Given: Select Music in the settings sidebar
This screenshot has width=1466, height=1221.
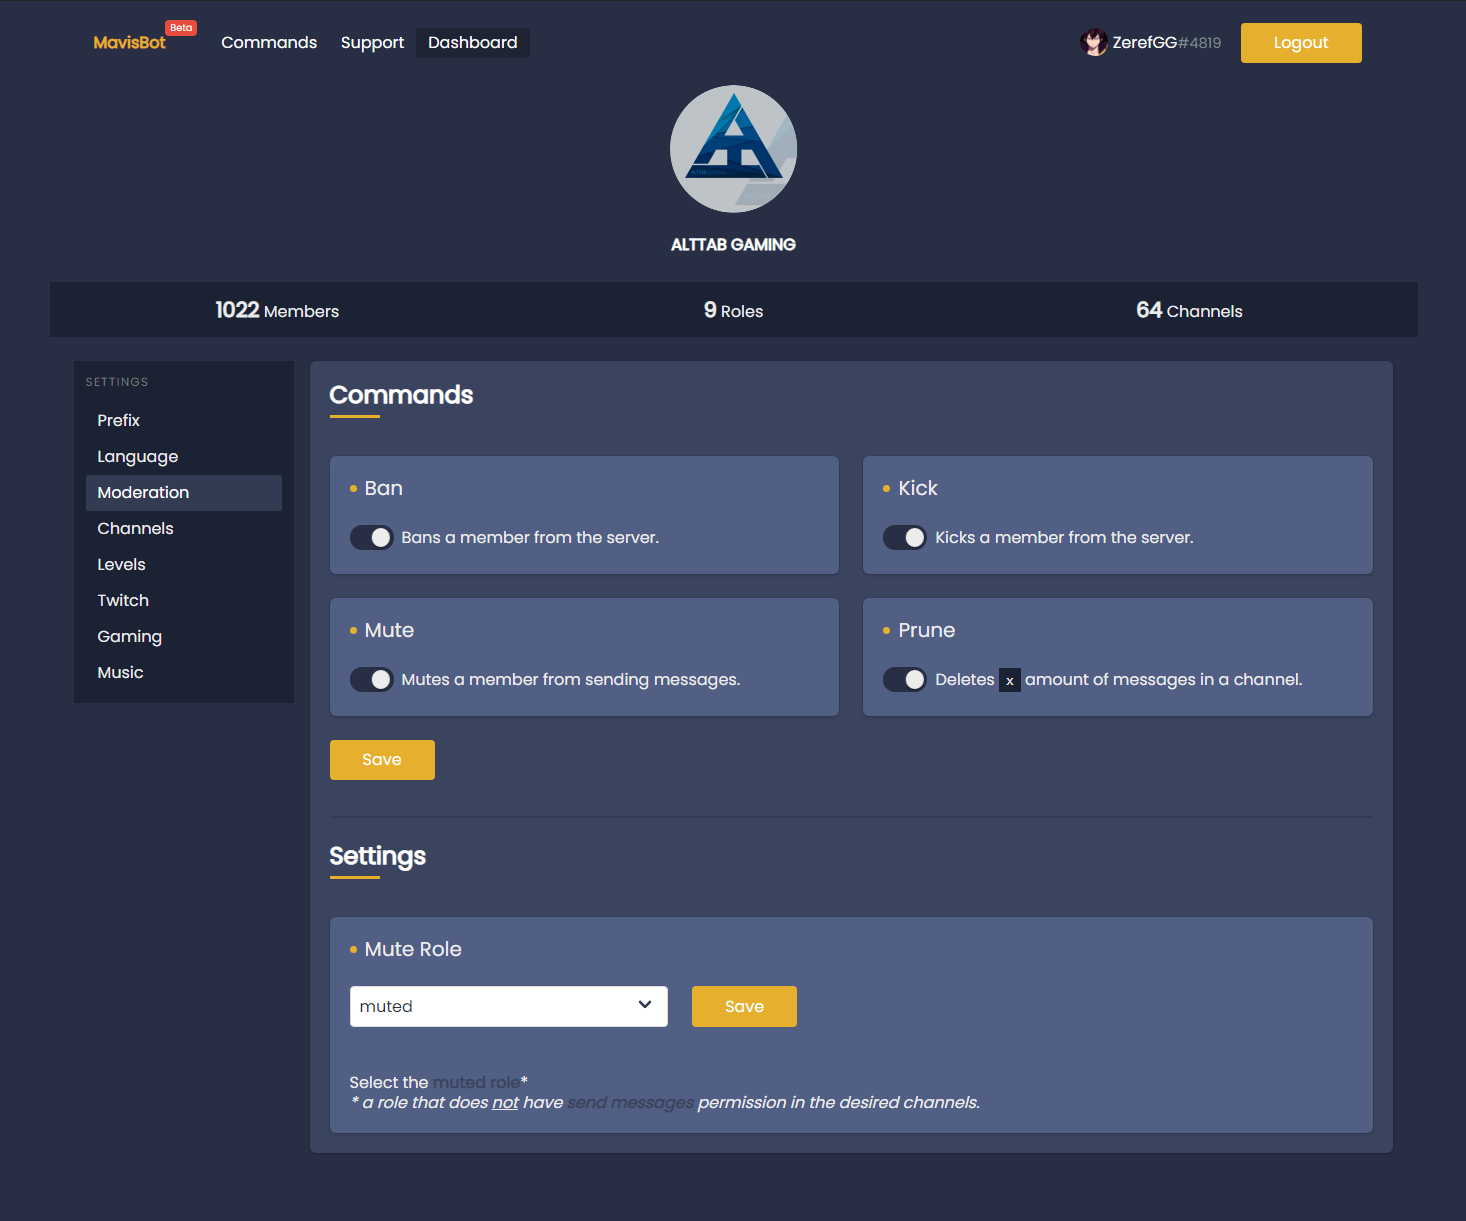Looking at the screenshot, I should point(120,673).
